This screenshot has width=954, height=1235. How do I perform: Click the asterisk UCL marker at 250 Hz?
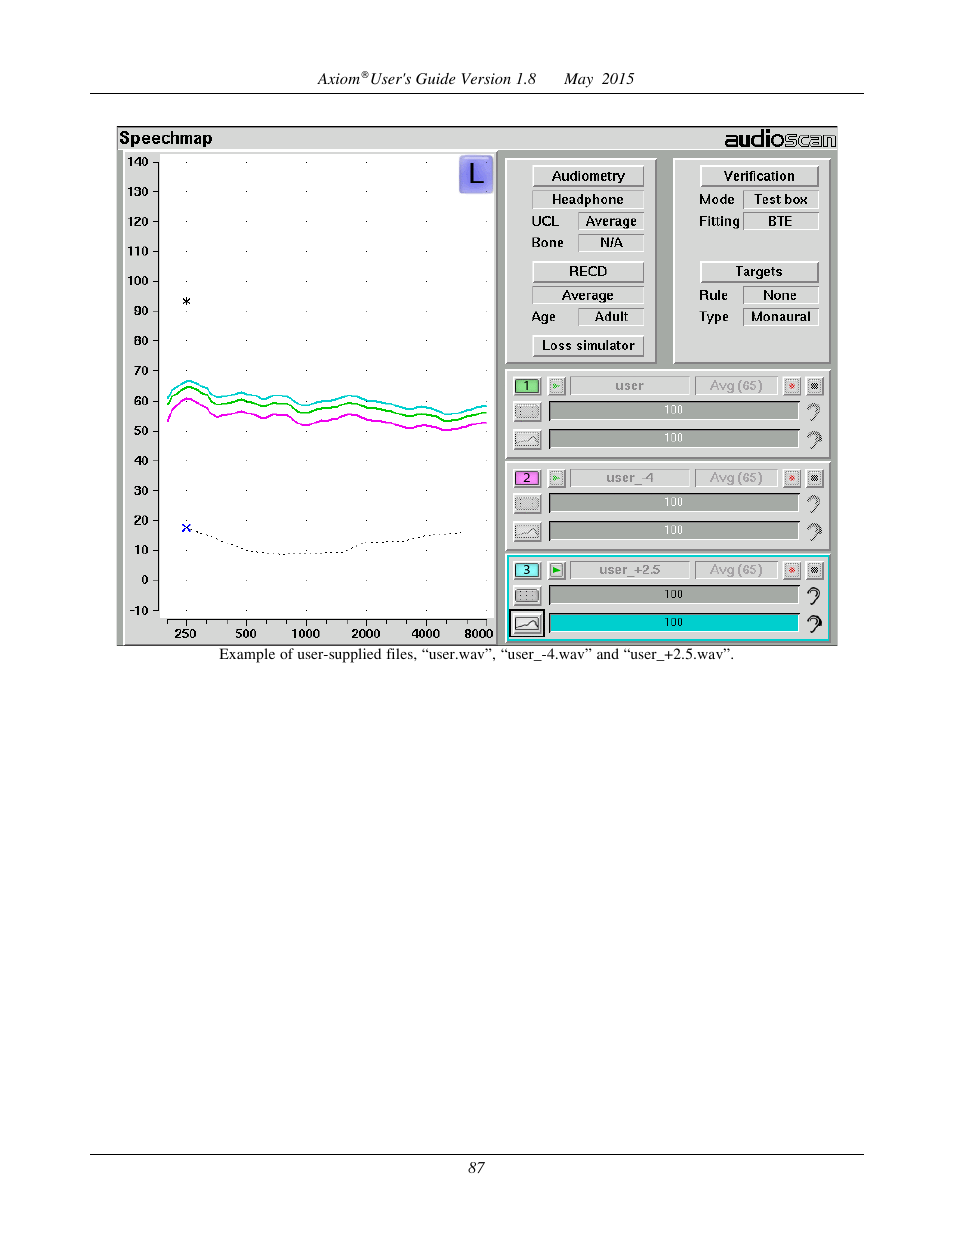tap(186, 301)
